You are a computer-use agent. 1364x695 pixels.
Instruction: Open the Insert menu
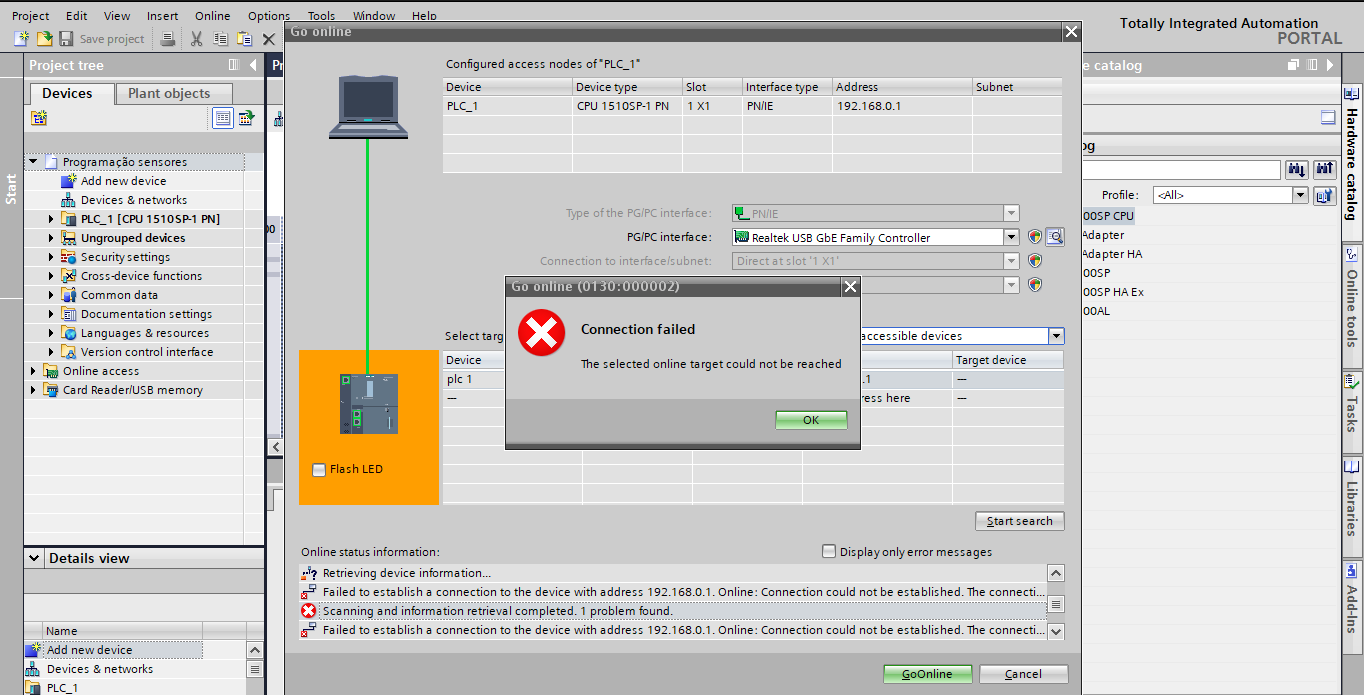pos(163,16)
